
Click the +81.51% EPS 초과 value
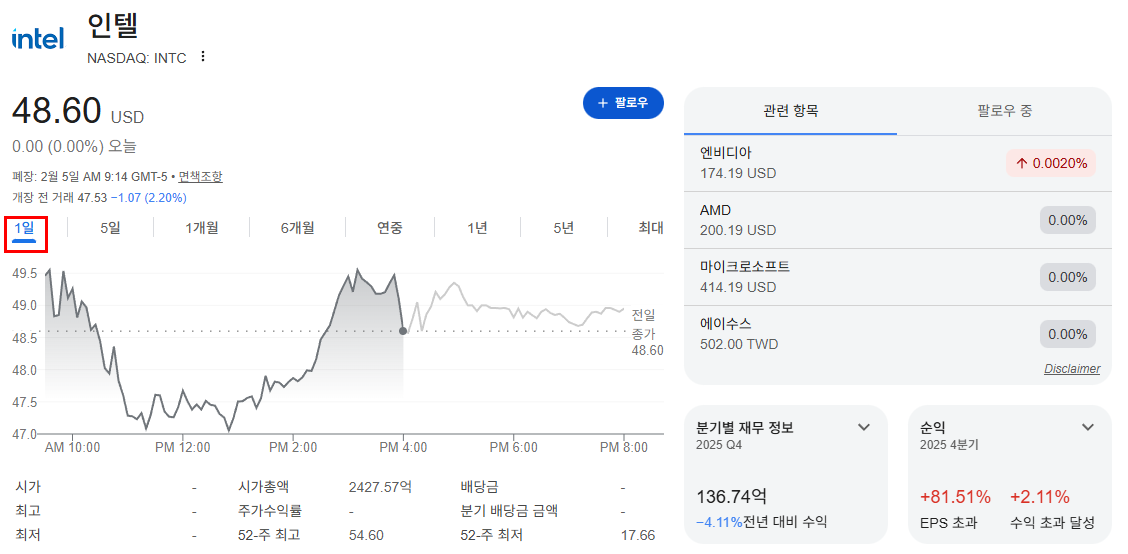tap(955, 496)
